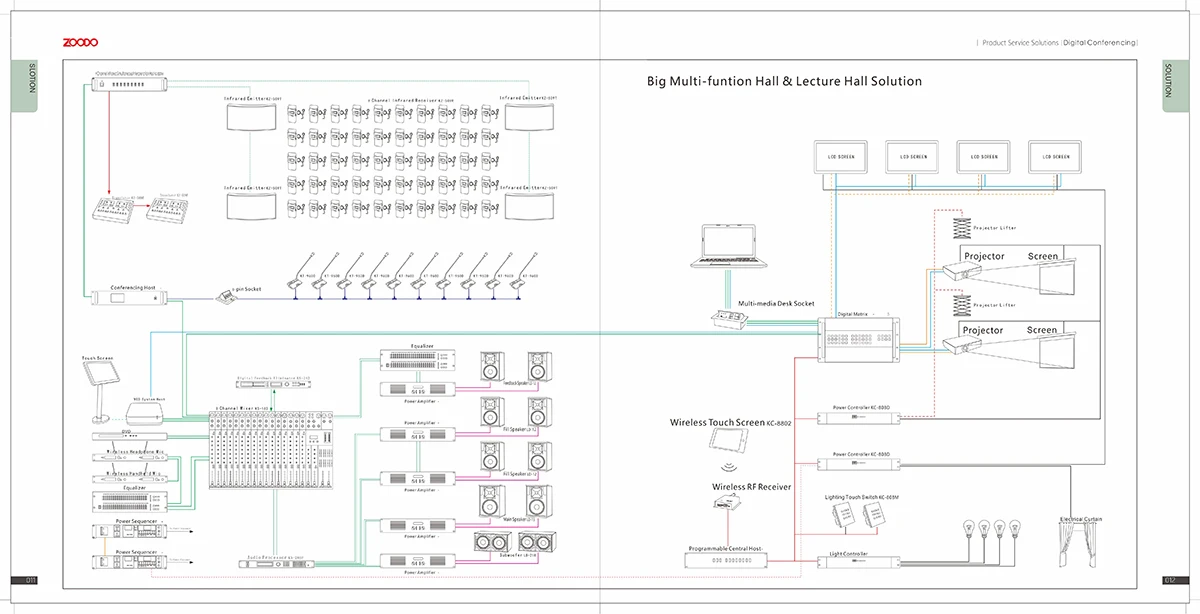Toggle the left Lighting Touch Switch panel

coord(841,517)
